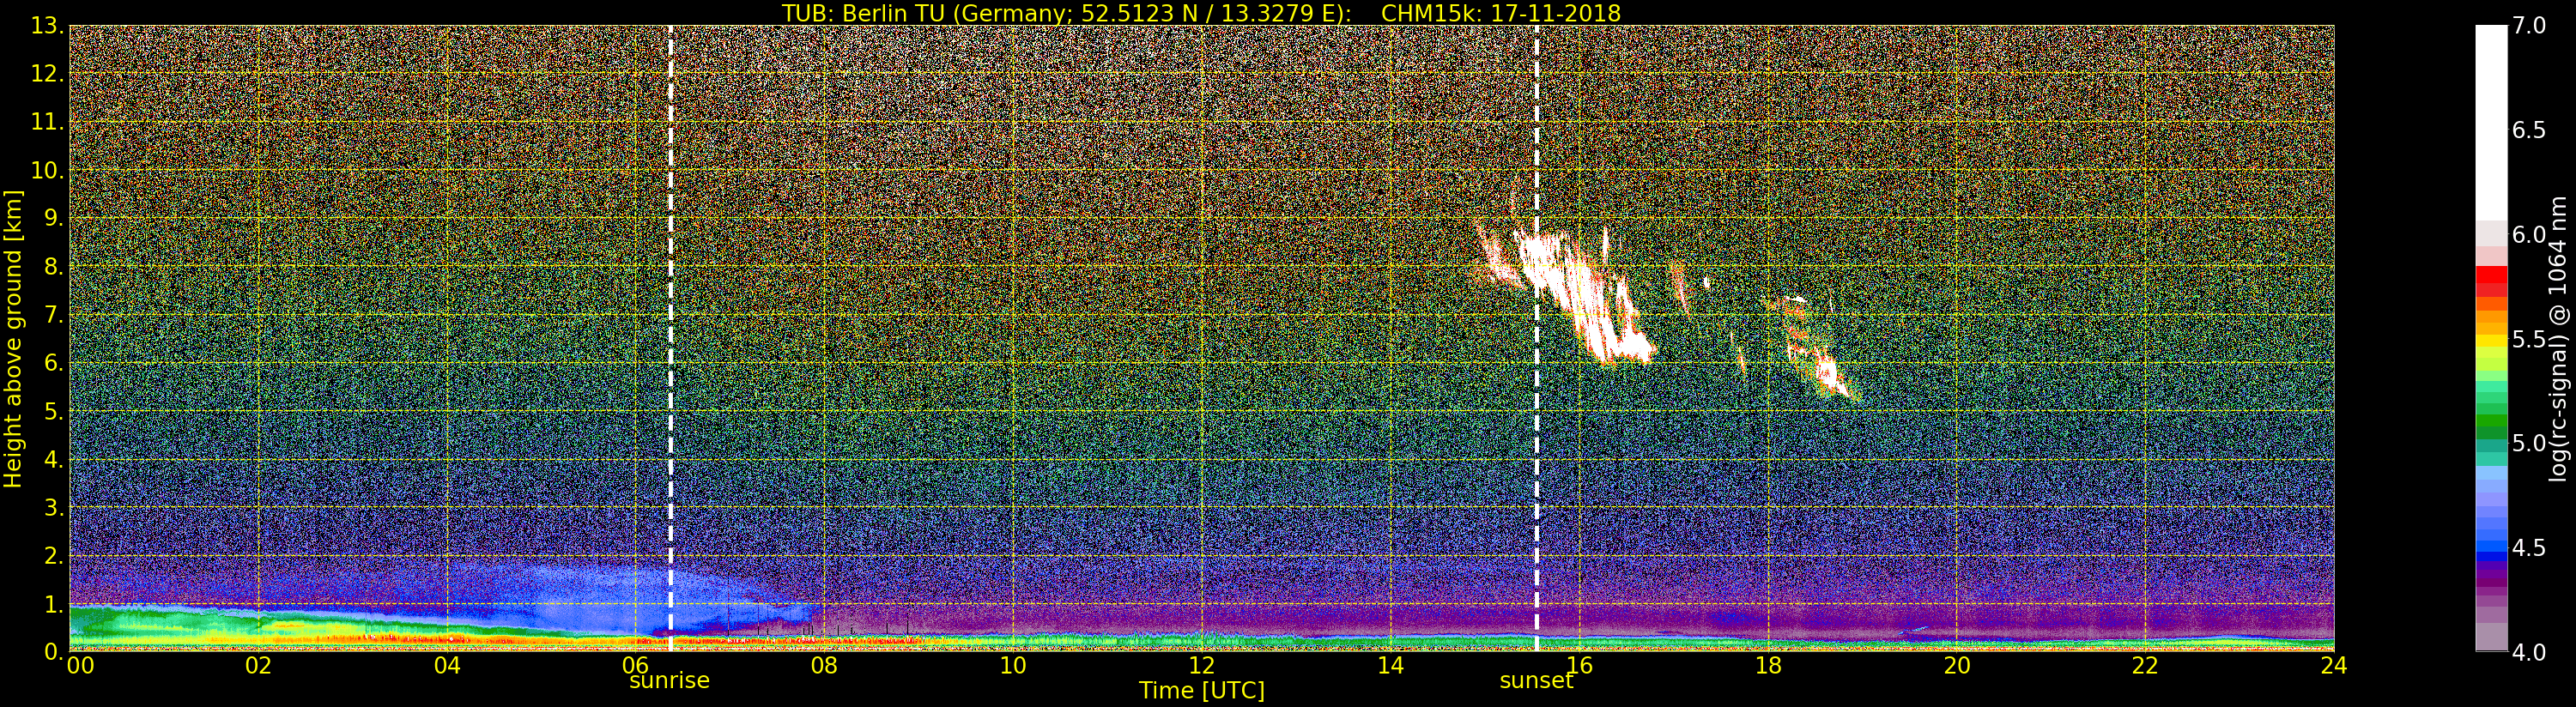This screenshot has height=707, width=2576.
Task: Click the height-axis tick label "1."
Action: 54,603
